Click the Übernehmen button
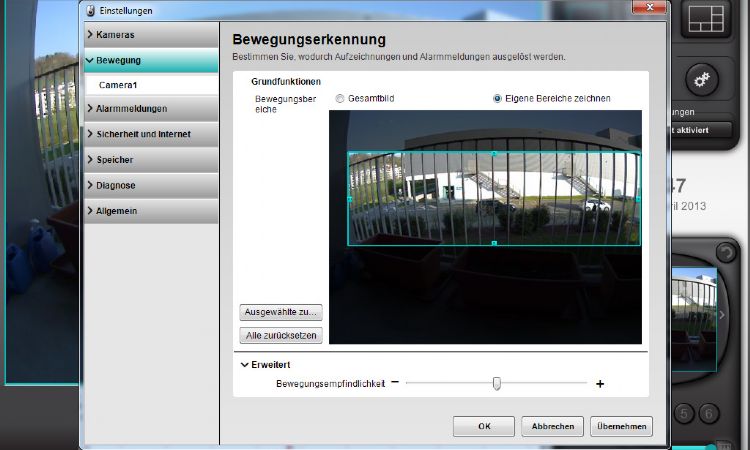750x450 pixels. [x=621, y=426]
